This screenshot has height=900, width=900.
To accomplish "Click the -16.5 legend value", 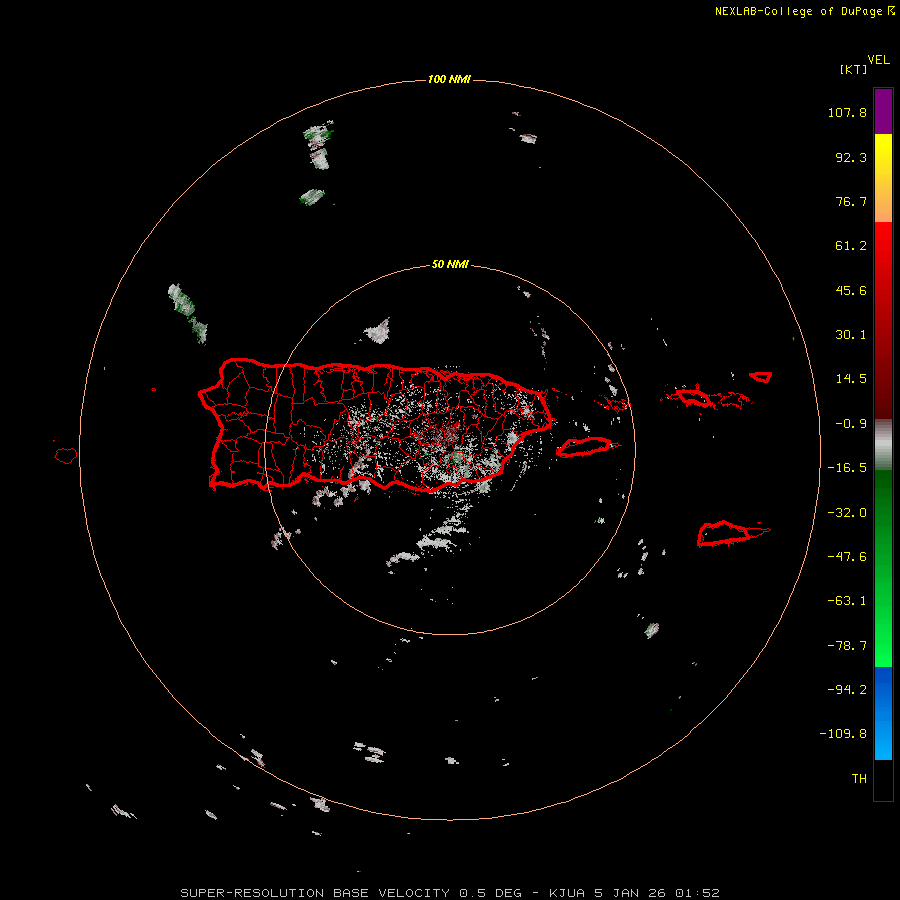I will click(847, 468).
